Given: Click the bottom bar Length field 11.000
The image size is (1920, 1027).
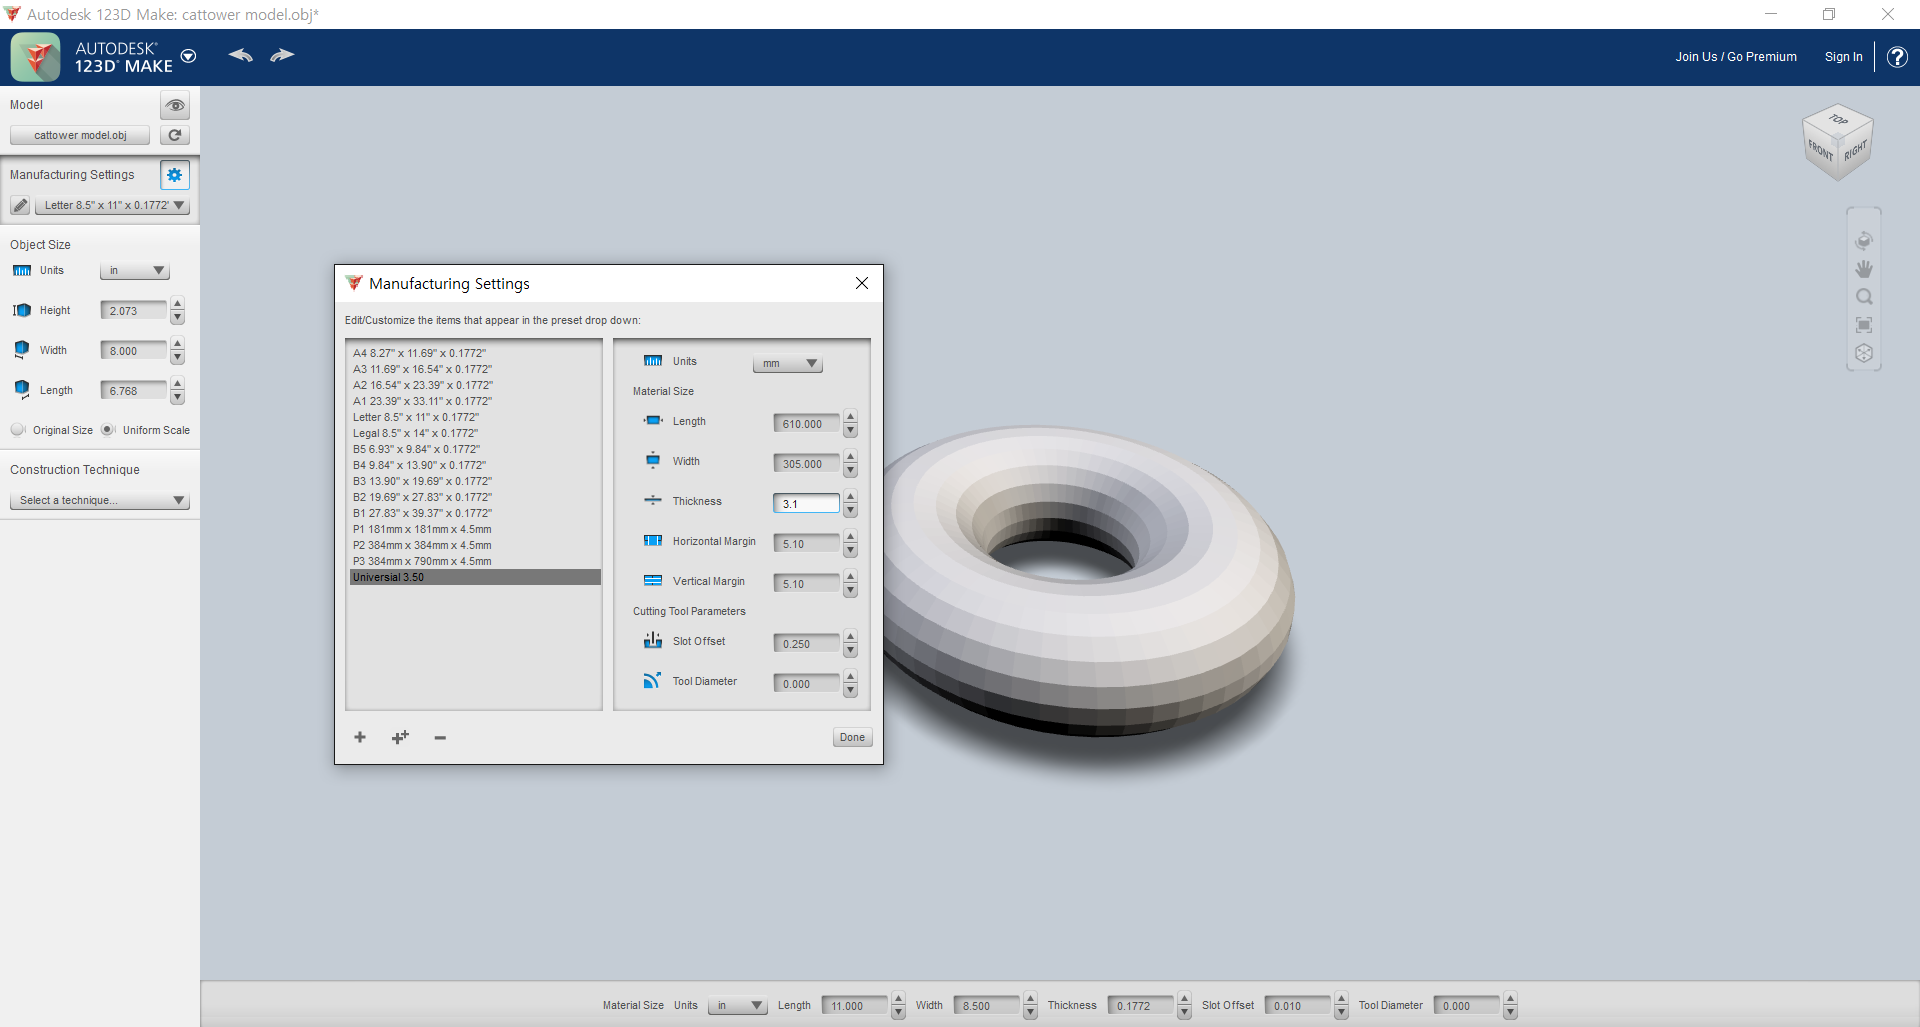Looking at the screenshot, I should [855, 1006].
